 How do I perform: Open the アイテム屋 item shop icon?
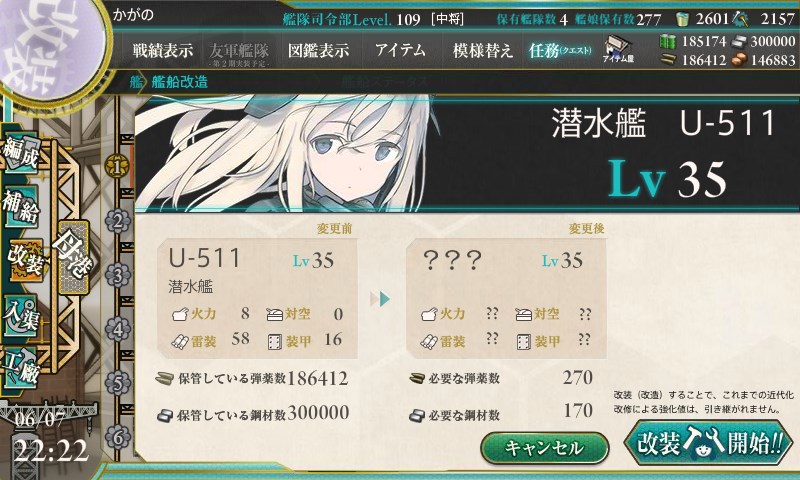point(617,49)
